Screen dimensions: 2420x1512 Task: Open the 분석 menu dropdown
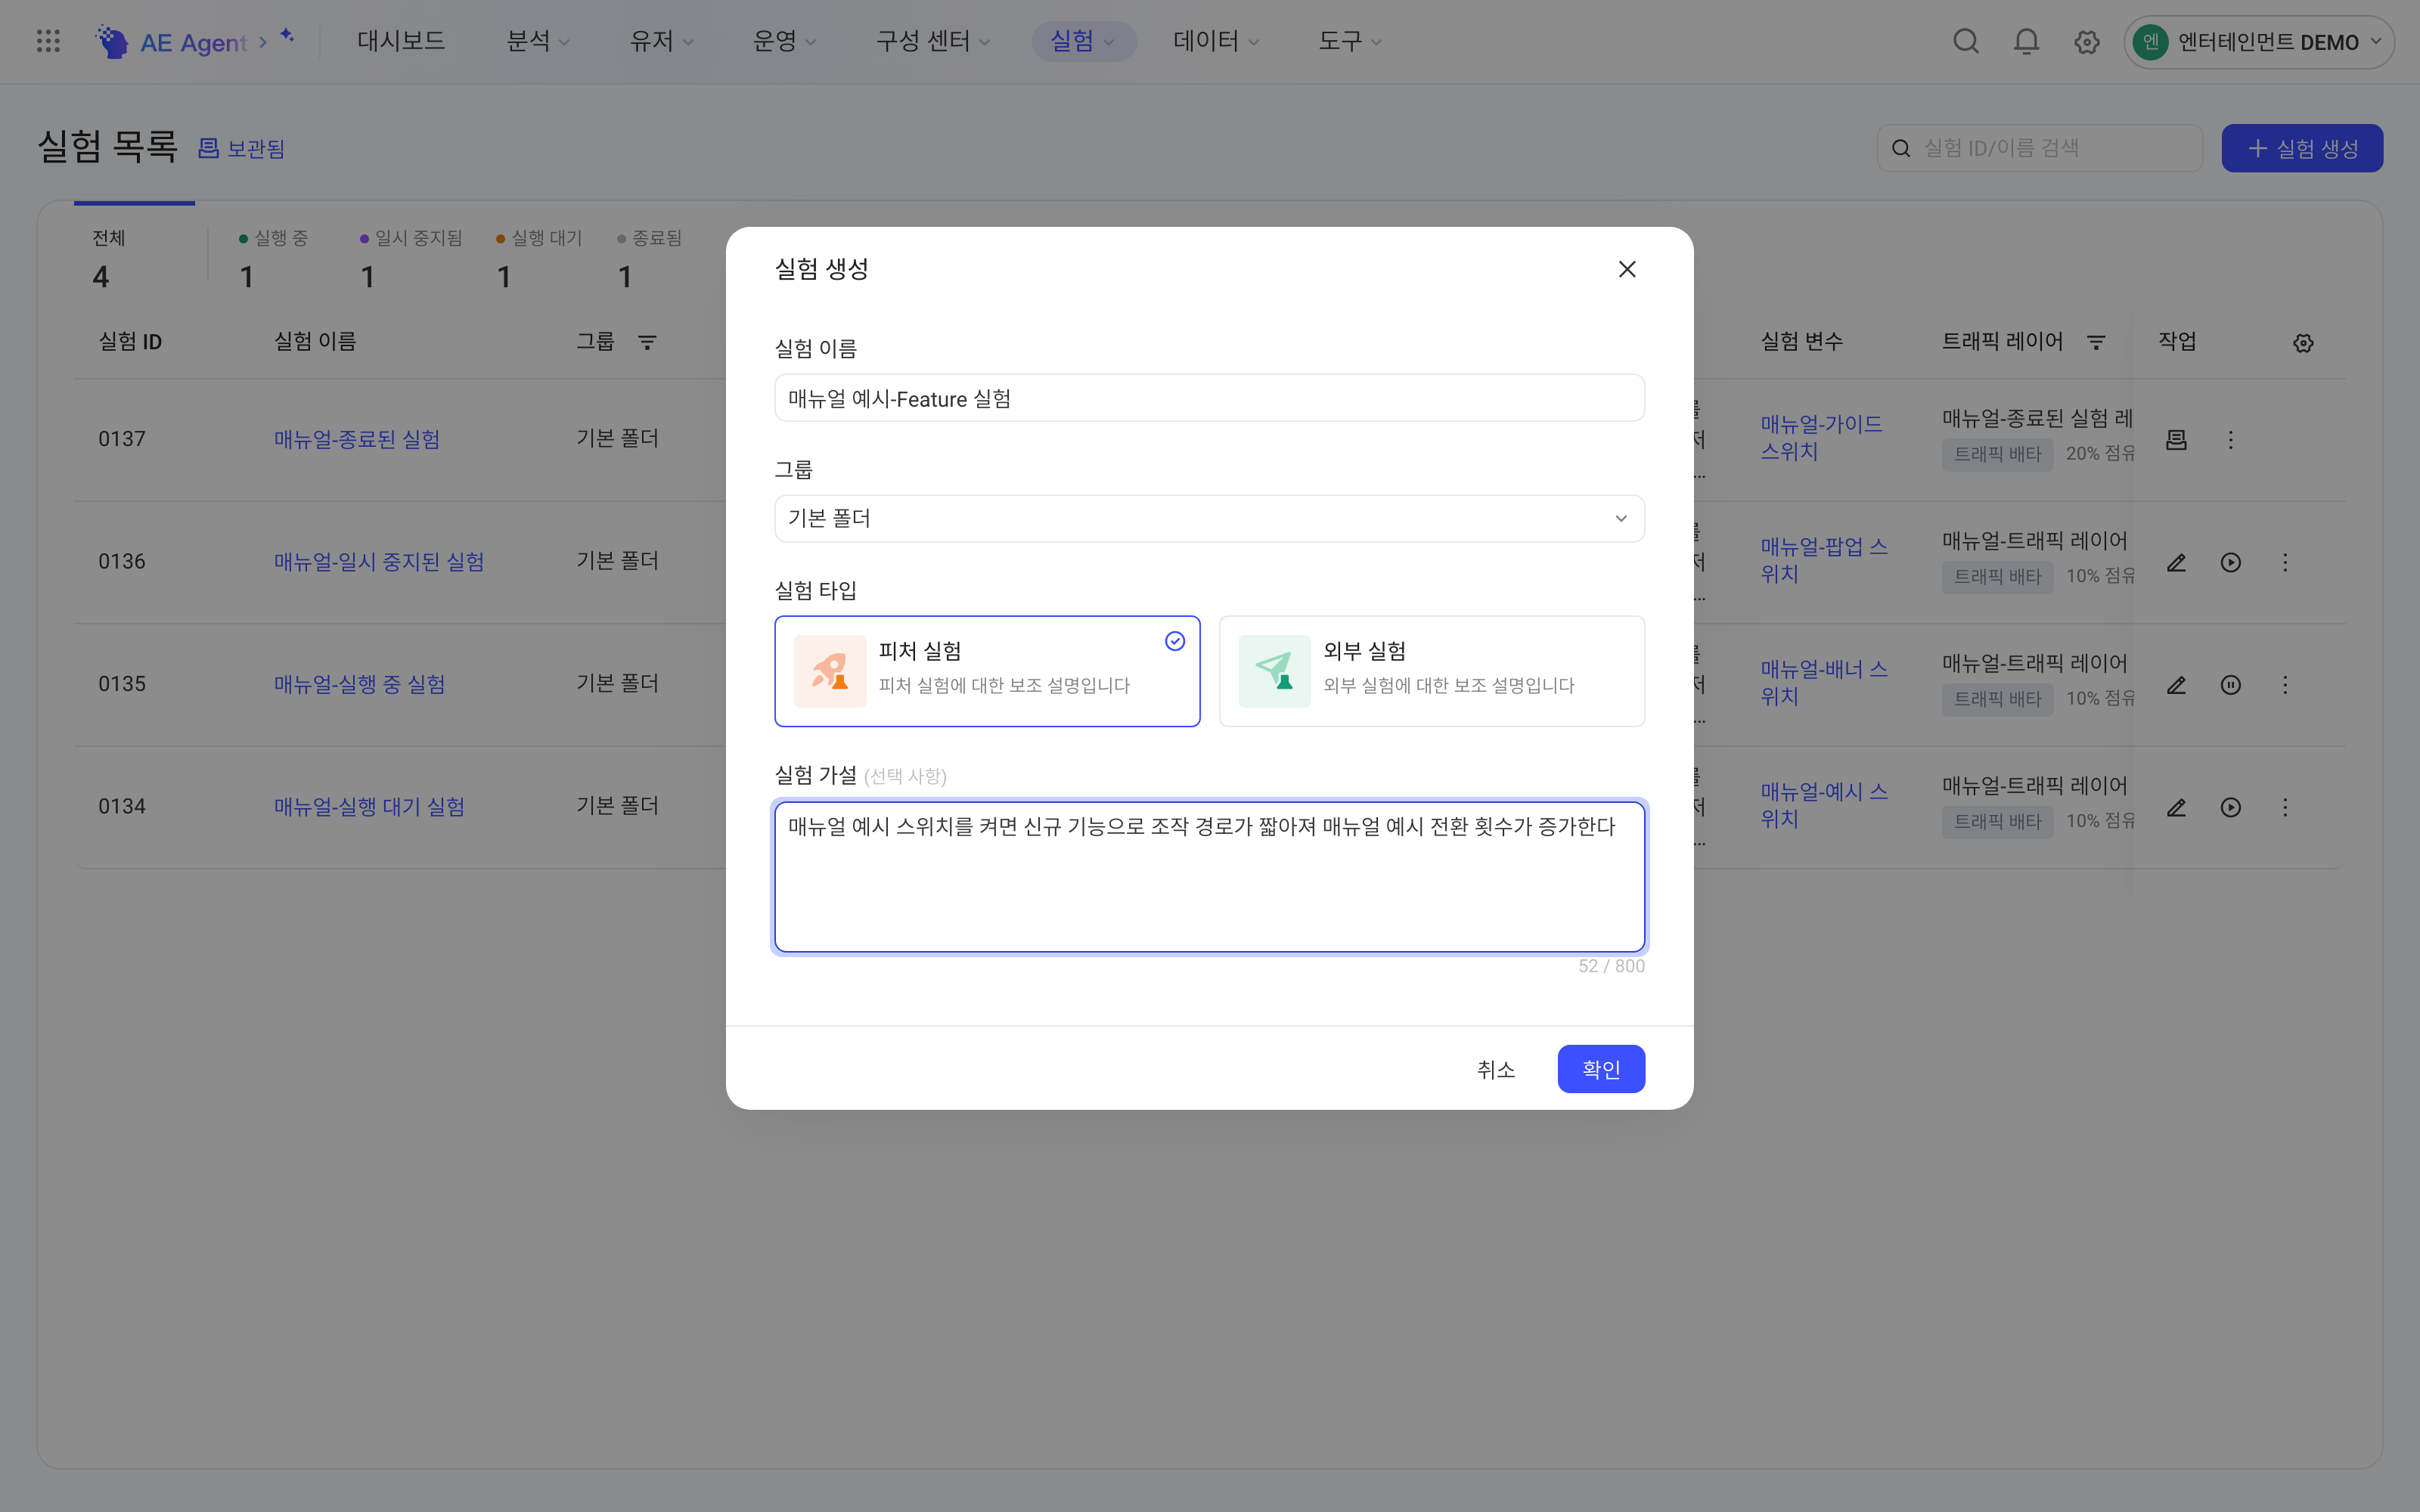click(538, 41)
